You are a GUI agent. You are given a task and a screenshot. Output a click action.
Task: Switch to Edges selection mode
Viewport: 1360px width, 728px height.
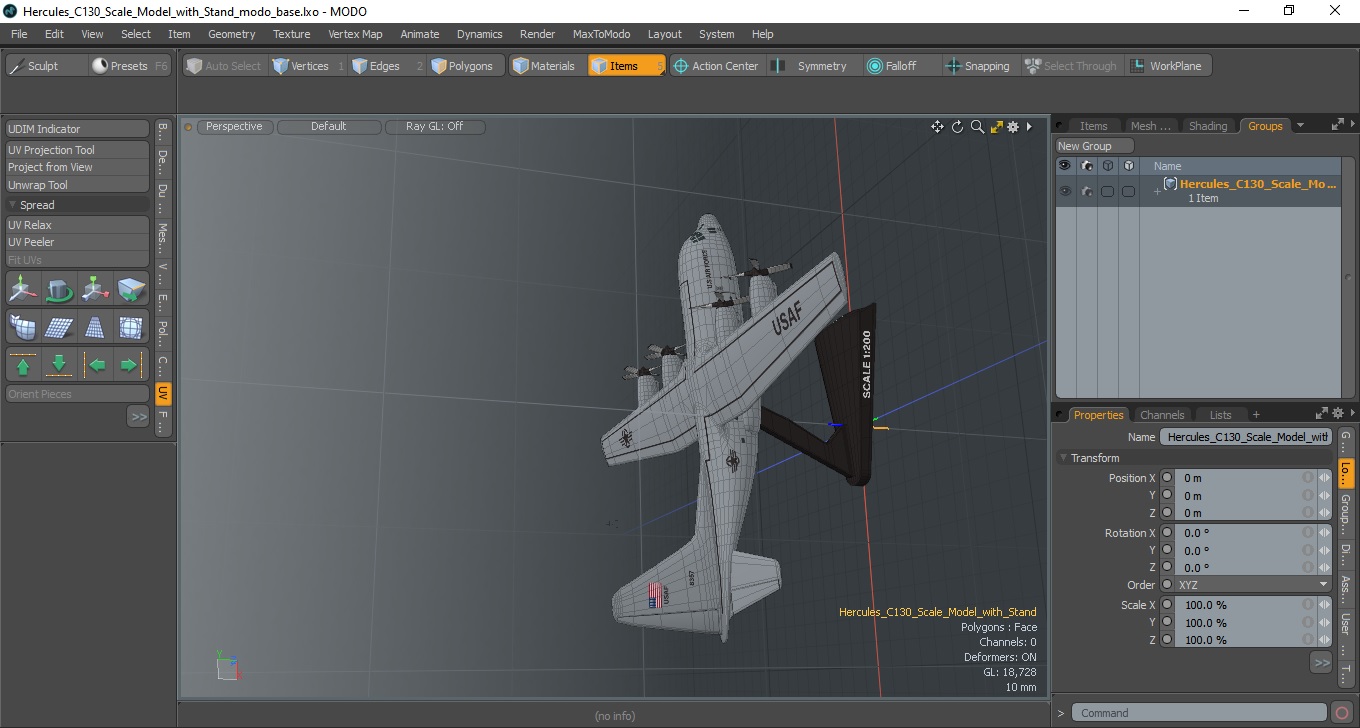pos(386,66)
